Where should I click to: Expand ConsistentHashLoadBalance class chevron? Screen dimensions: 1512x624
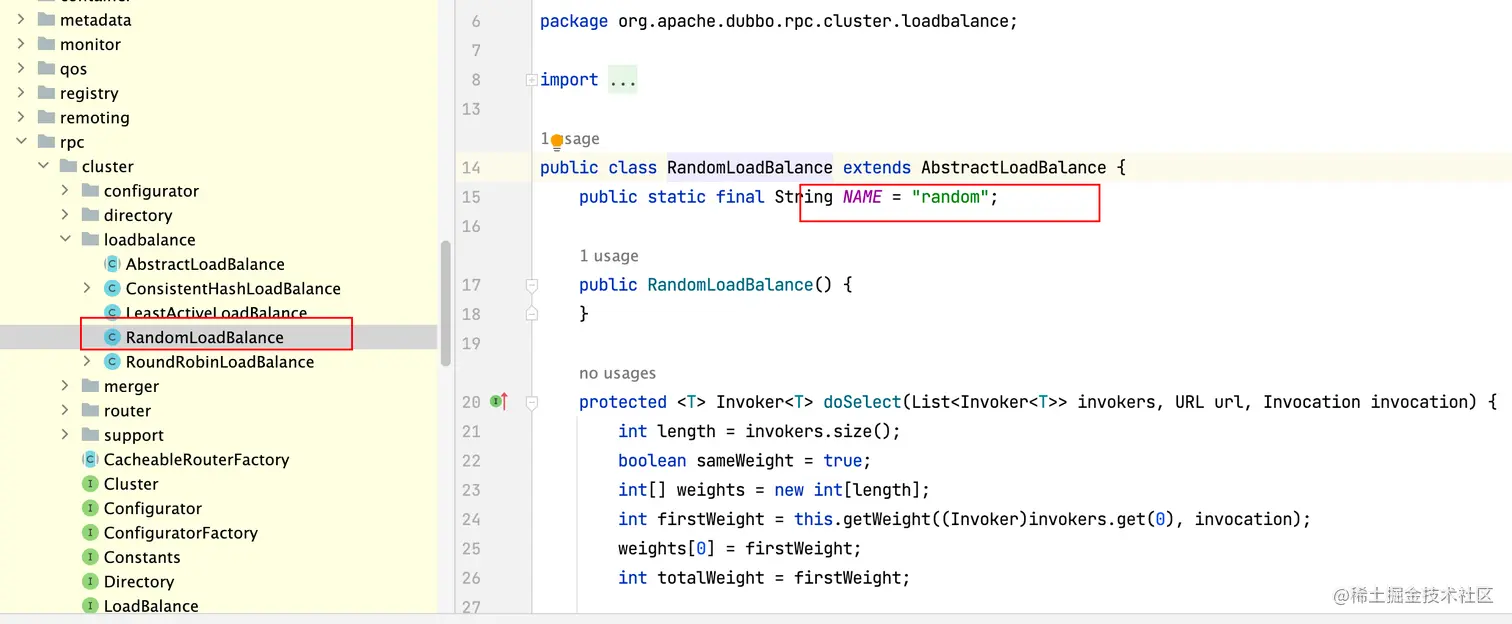coord(87,288)
